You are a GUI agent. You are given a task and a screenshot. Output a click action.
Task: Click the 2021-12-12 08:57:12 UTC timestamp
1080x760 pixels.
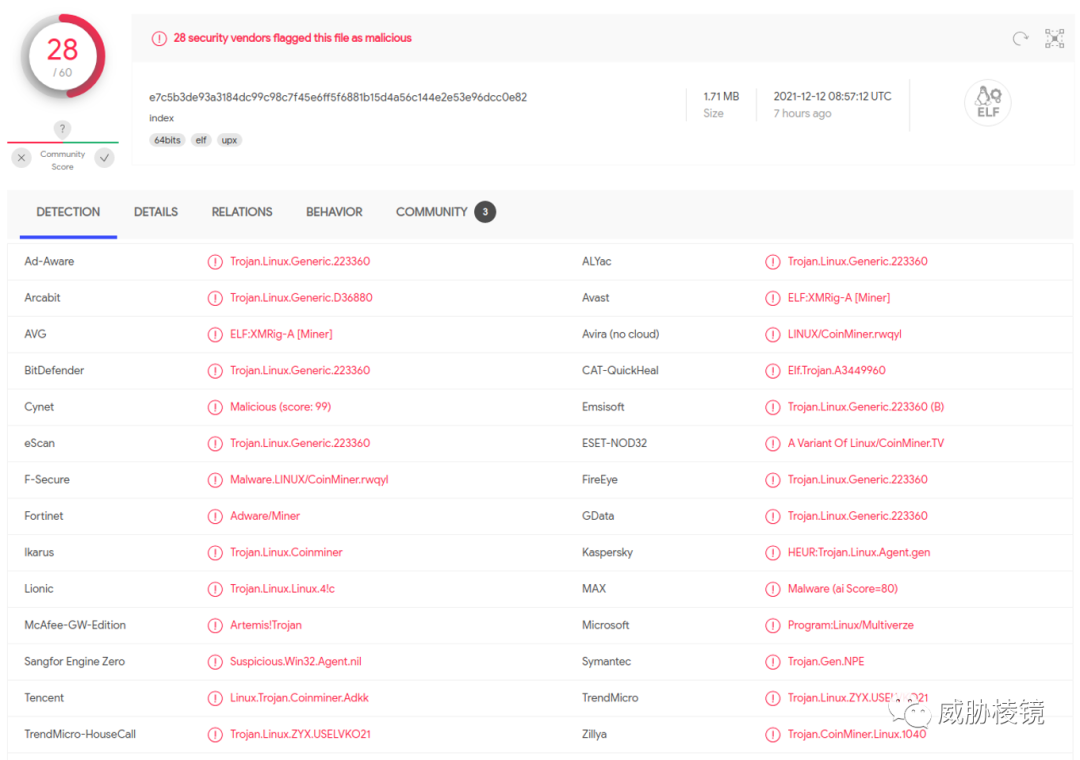point(832,96)
